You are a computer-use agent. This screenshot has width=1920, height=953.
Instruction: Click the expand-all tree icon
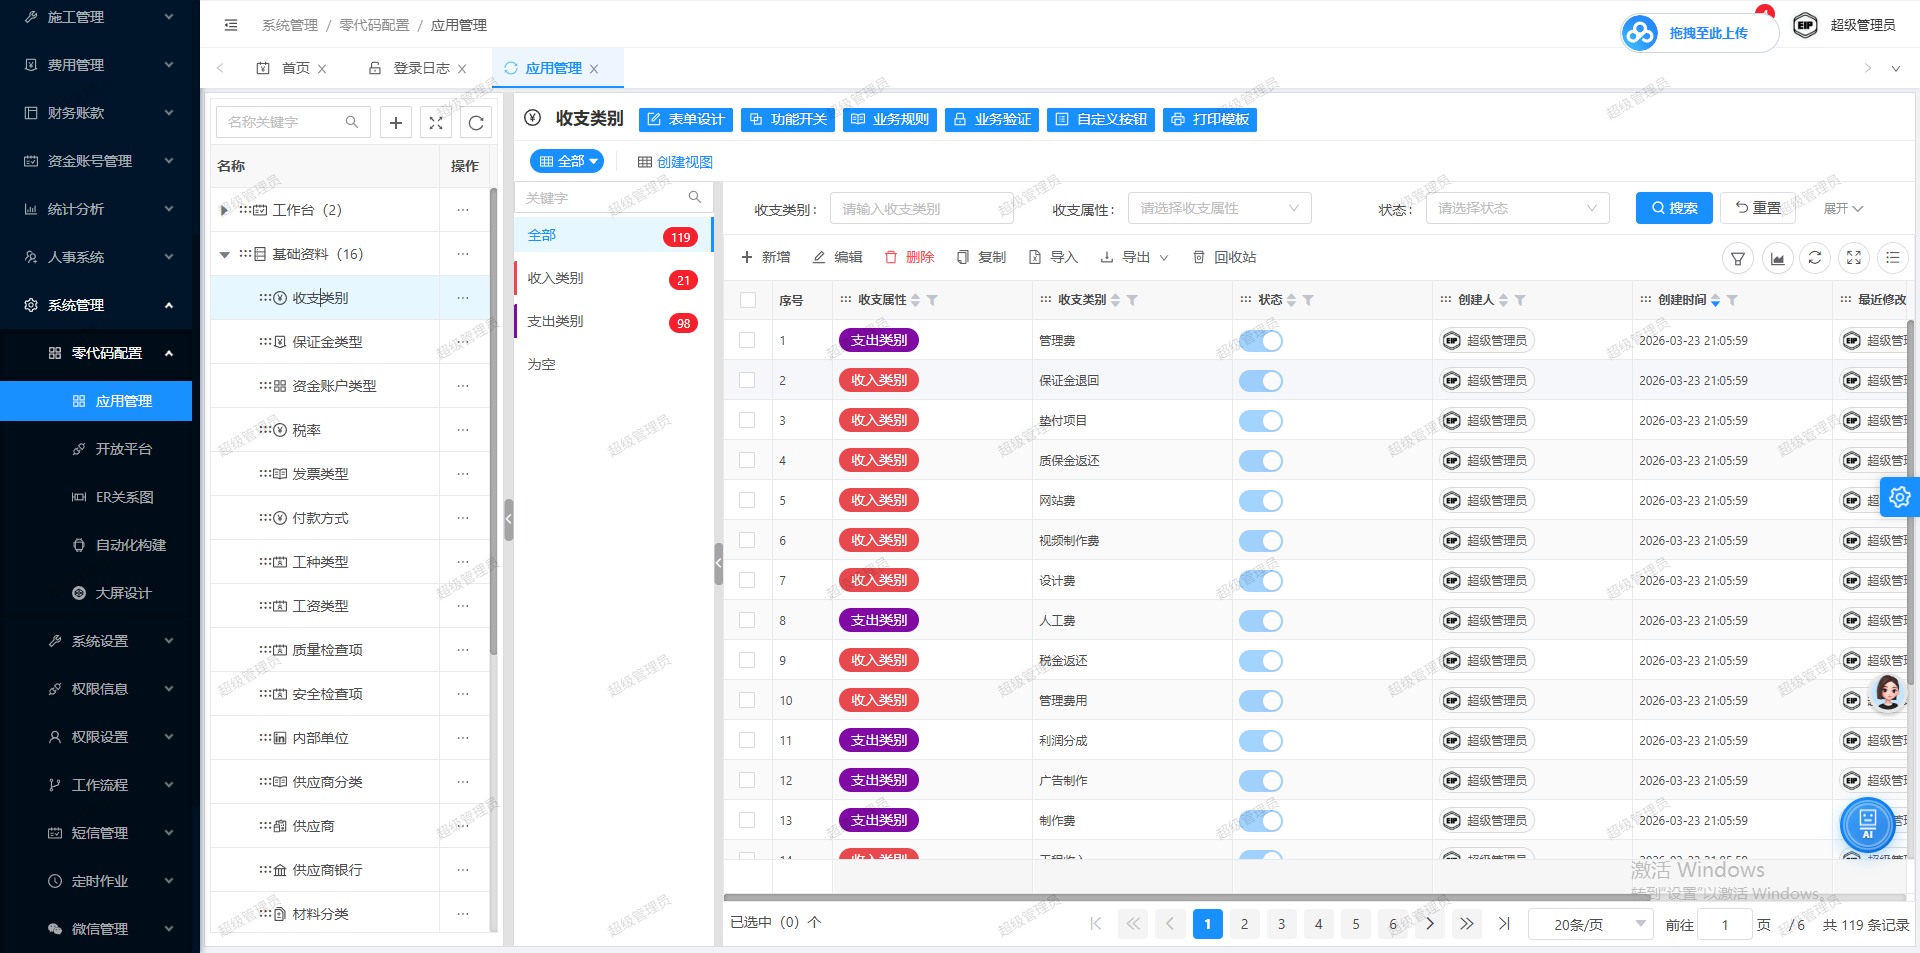click(436, 122)
